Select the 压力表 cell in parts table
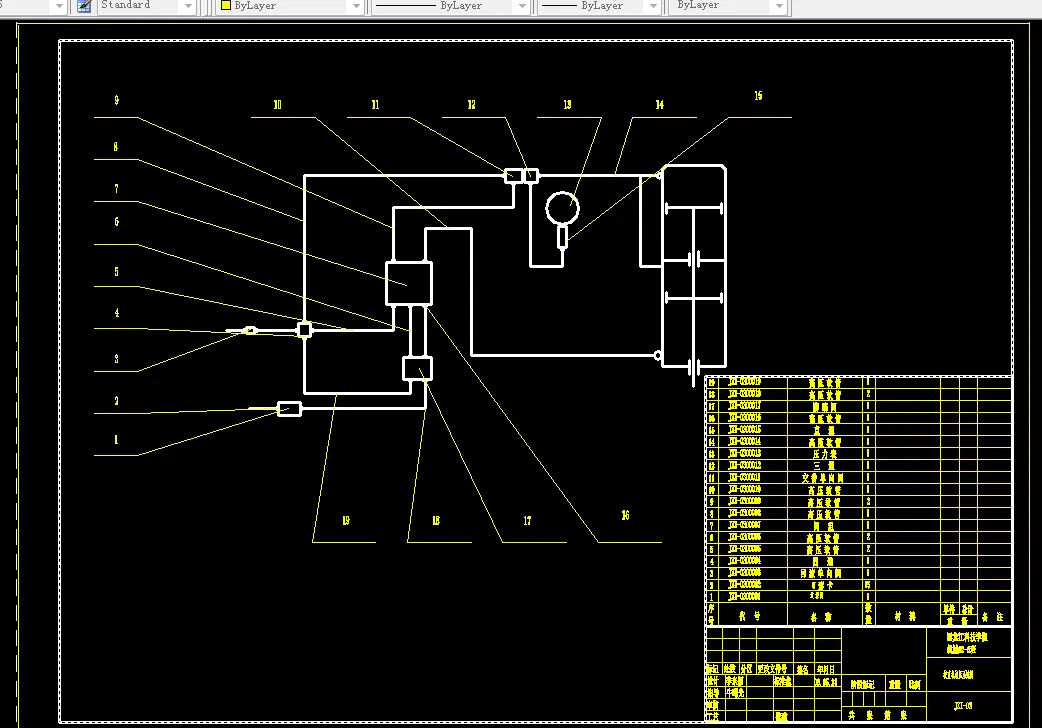1042x728 pixels. 825,454
